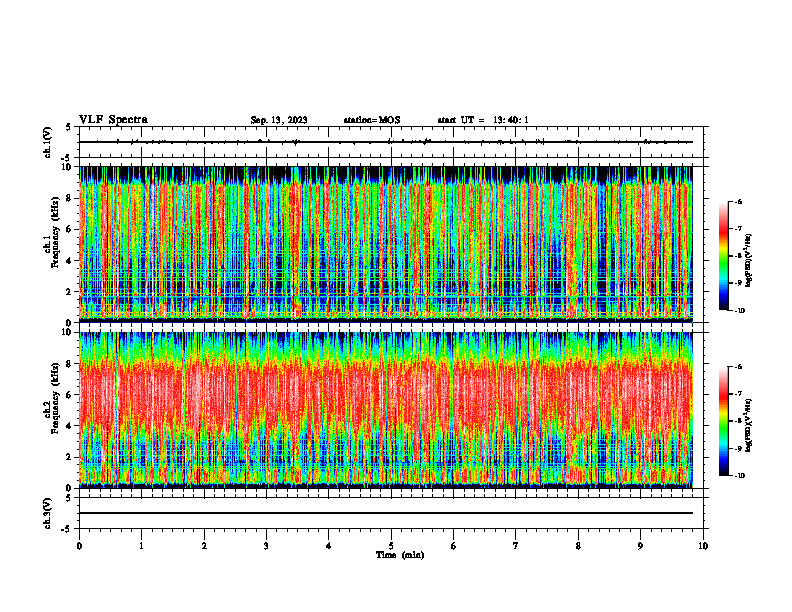Click the "ch.1(V)" waveform axis label

48,142
